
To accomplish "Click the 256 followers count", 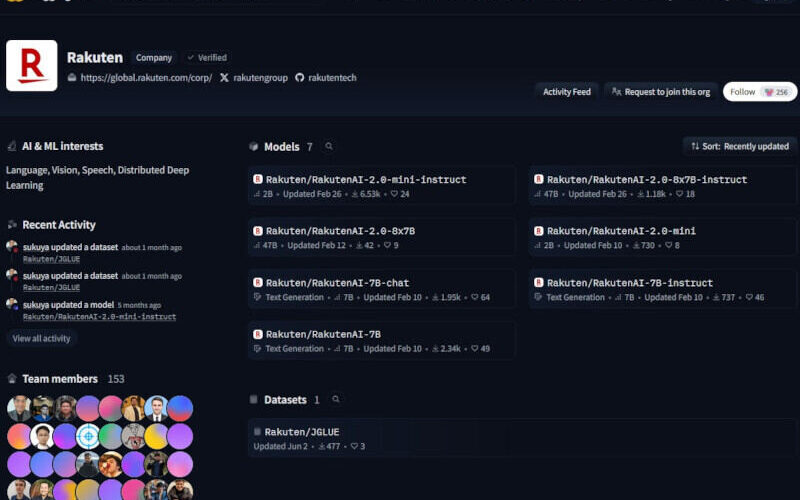I will [777, 92].
